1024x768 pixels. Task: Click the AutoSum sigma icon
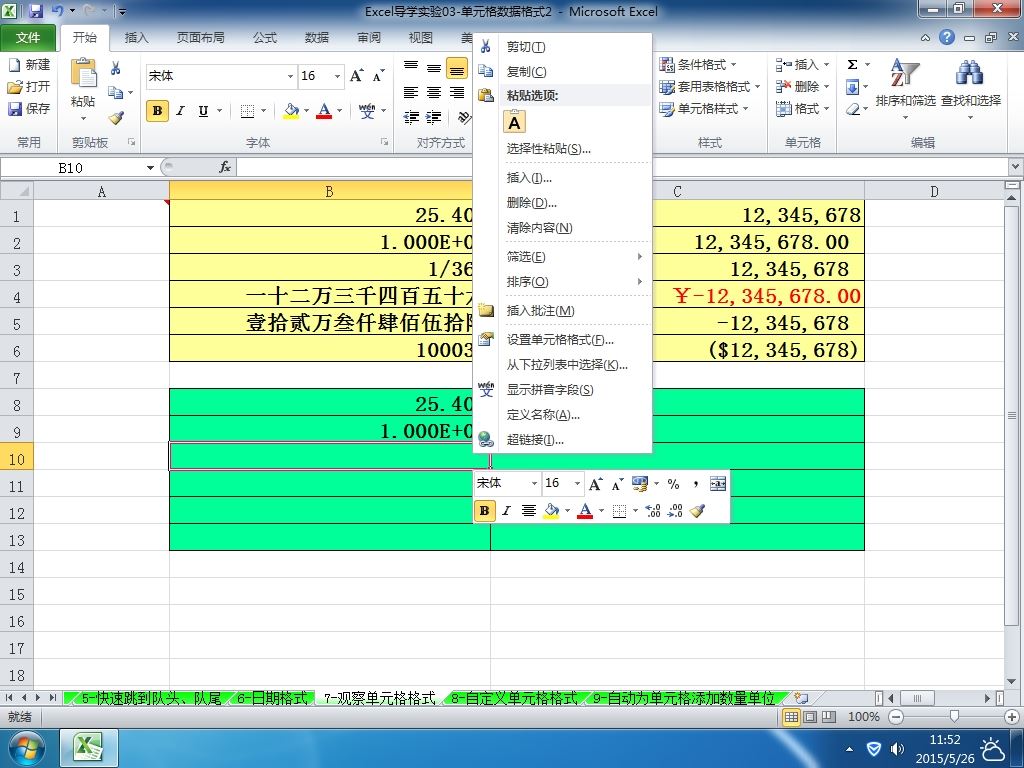point(852,65)
